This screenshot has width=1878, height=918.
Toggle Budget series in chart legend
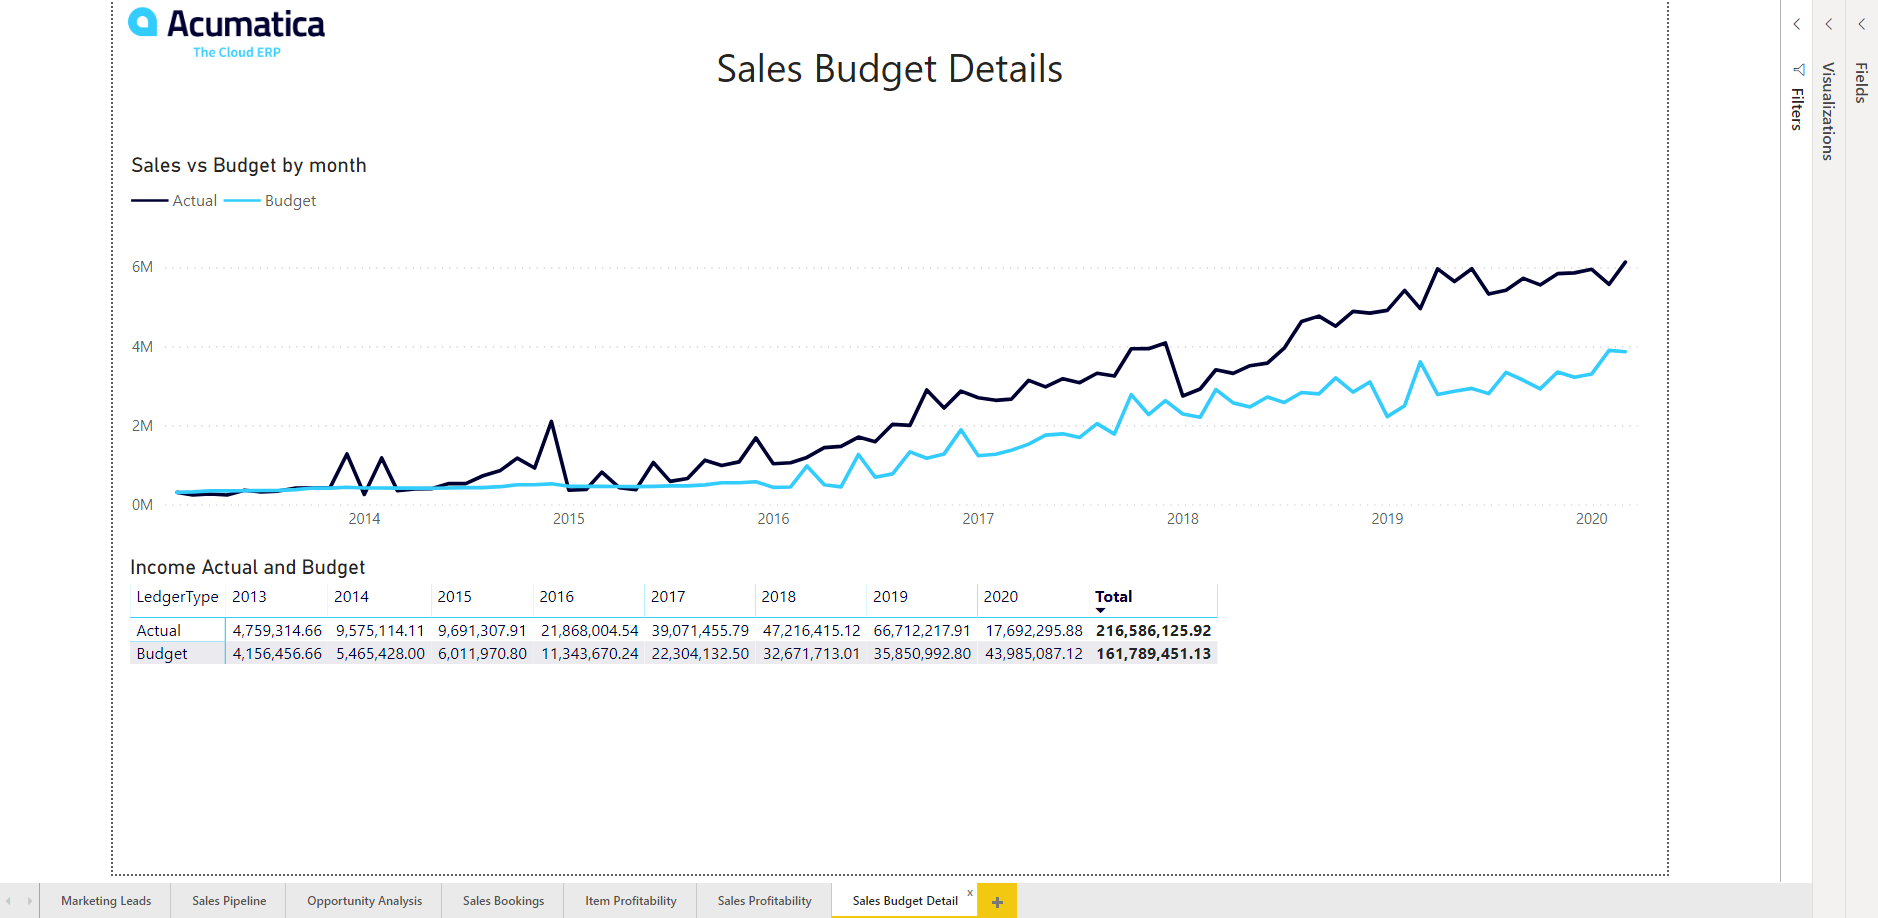click(x=270, y=201)
